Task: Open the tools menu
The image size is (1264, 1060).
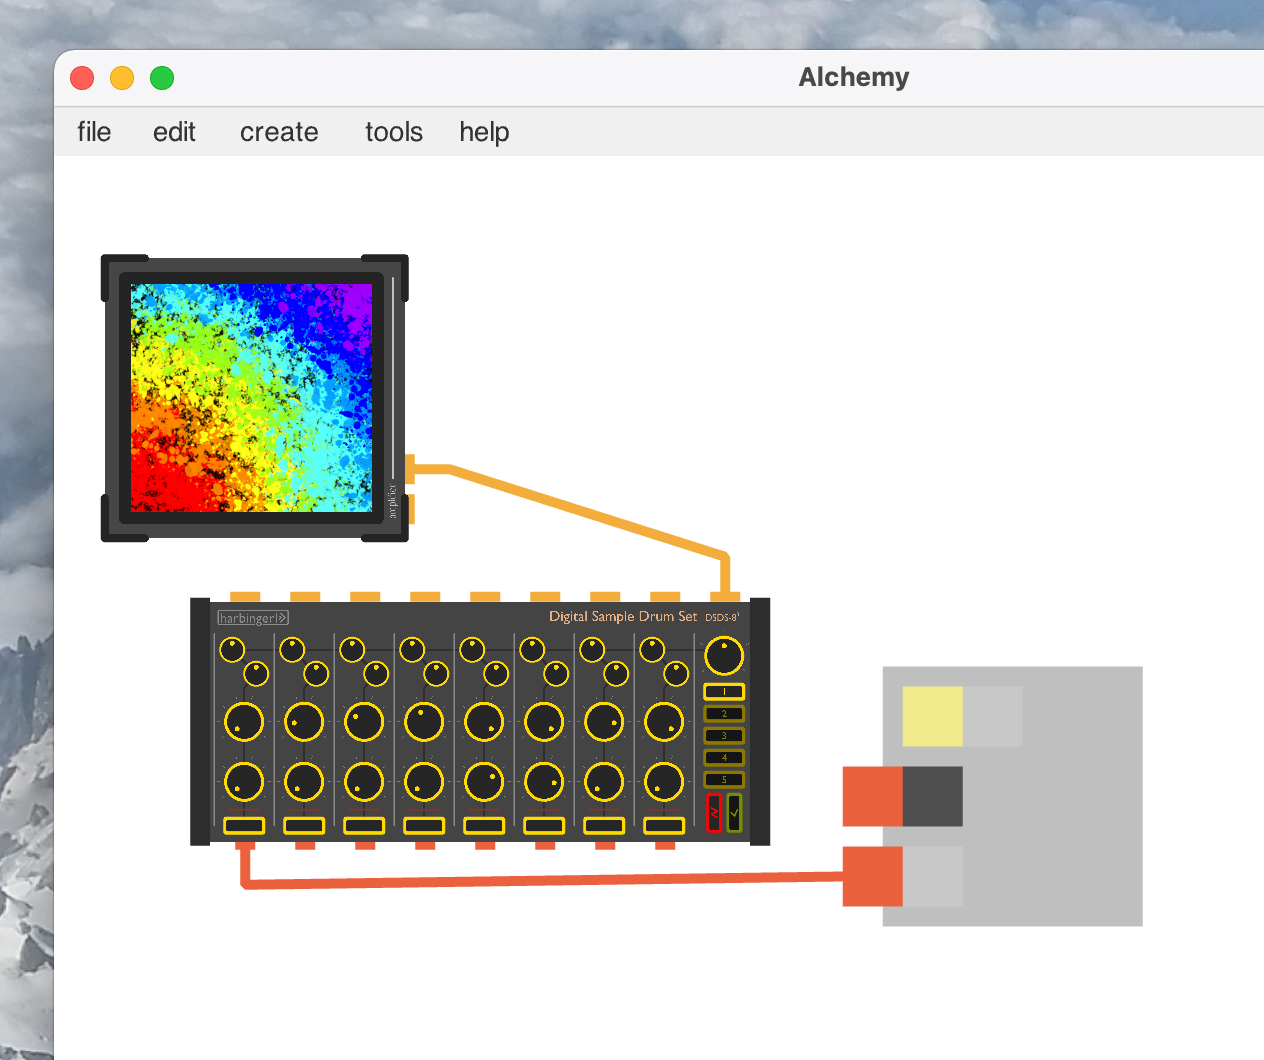Action: click(393, 132)
